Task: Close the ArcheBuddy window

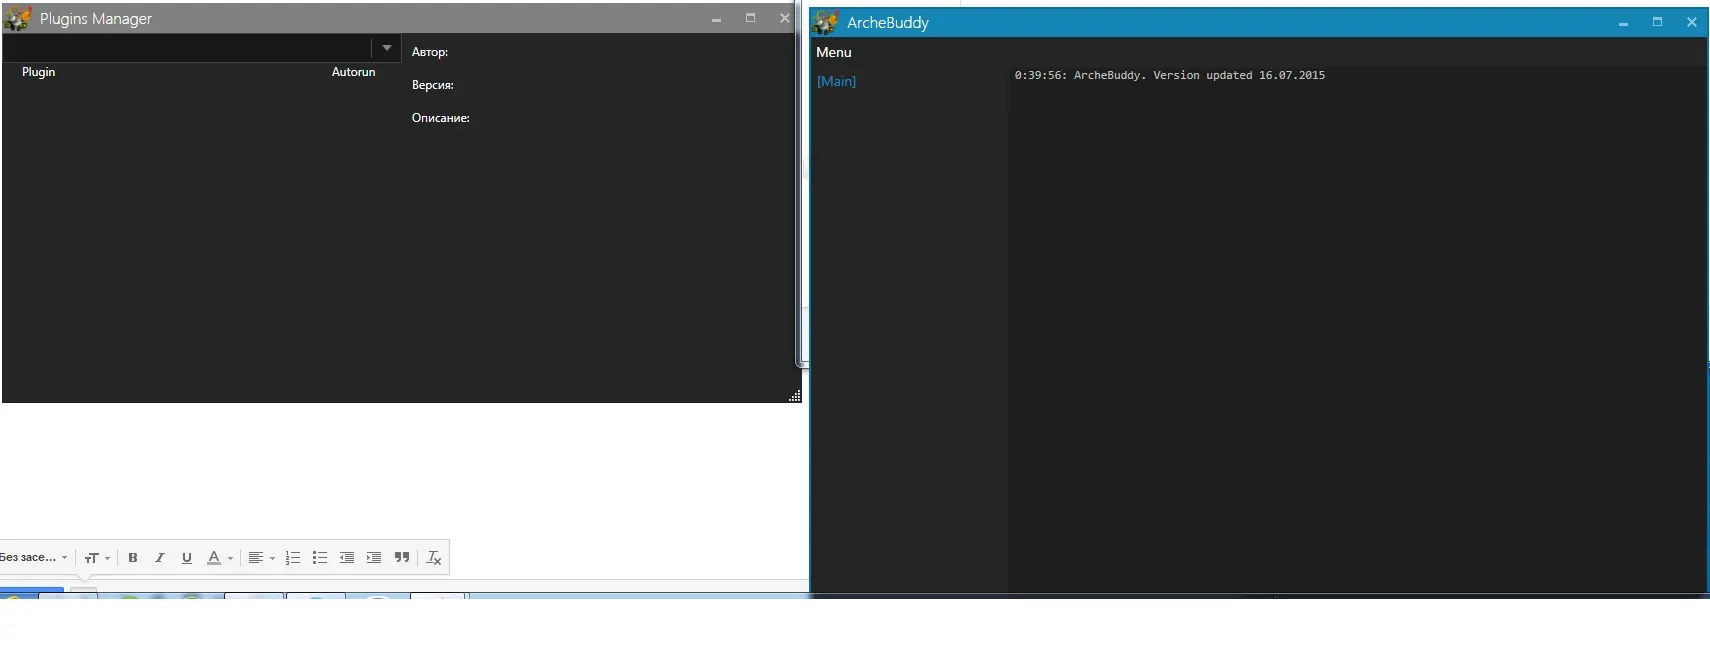Action: (1692, 22)
